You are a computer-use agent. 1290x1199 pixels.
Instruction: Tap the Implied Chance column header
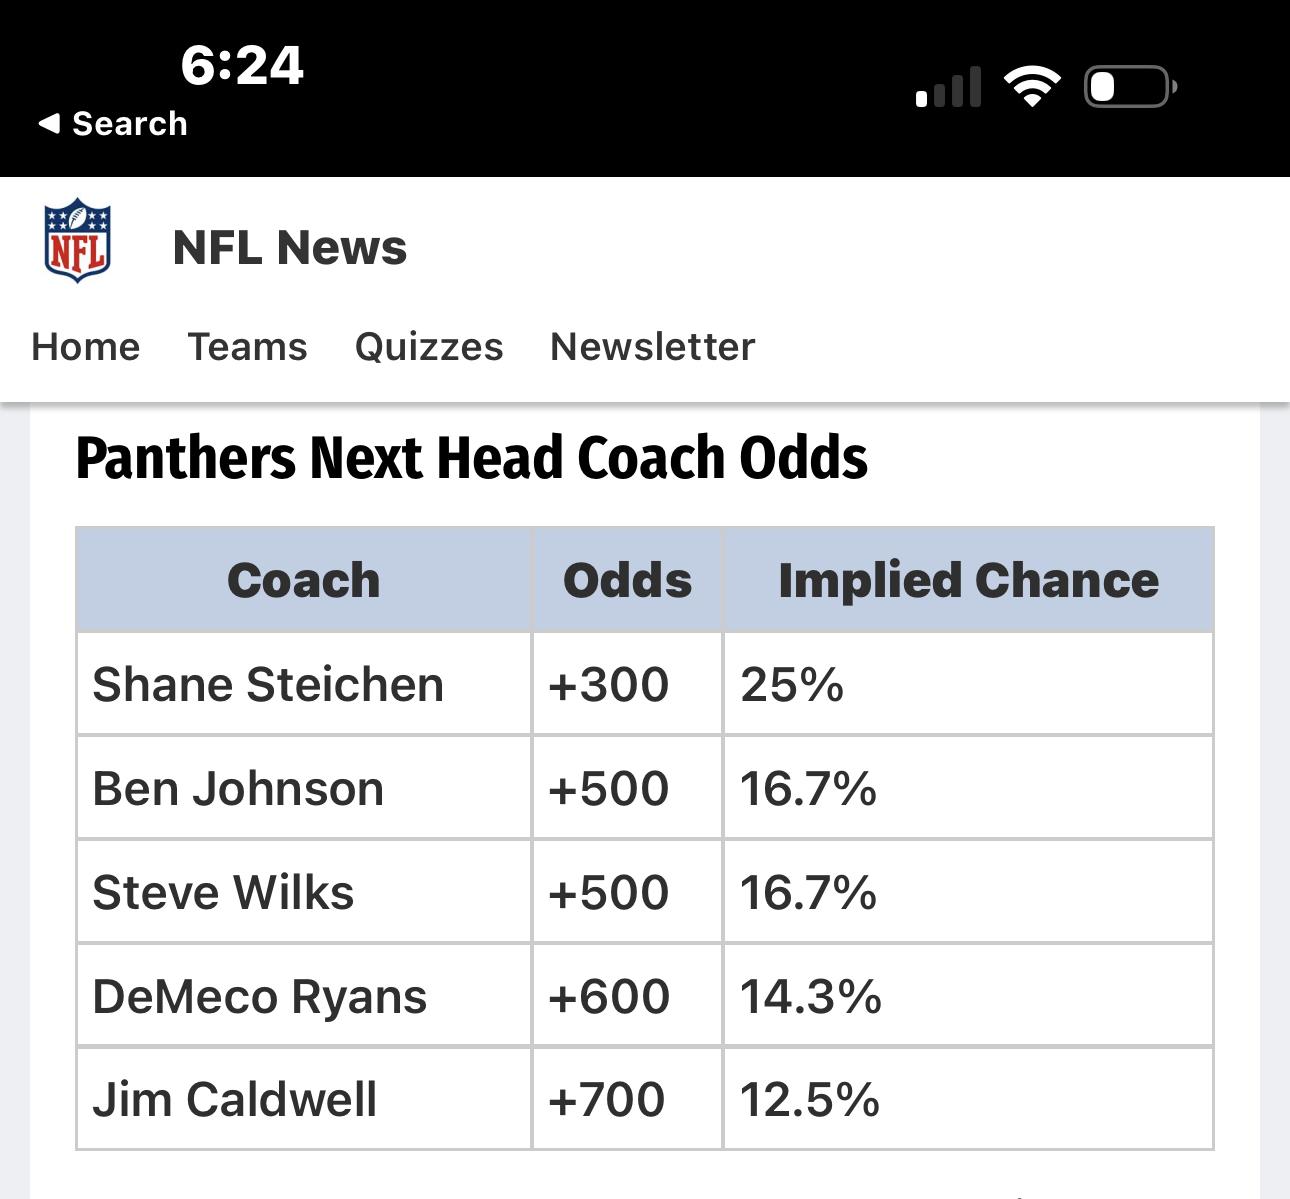tap(968, 580)
